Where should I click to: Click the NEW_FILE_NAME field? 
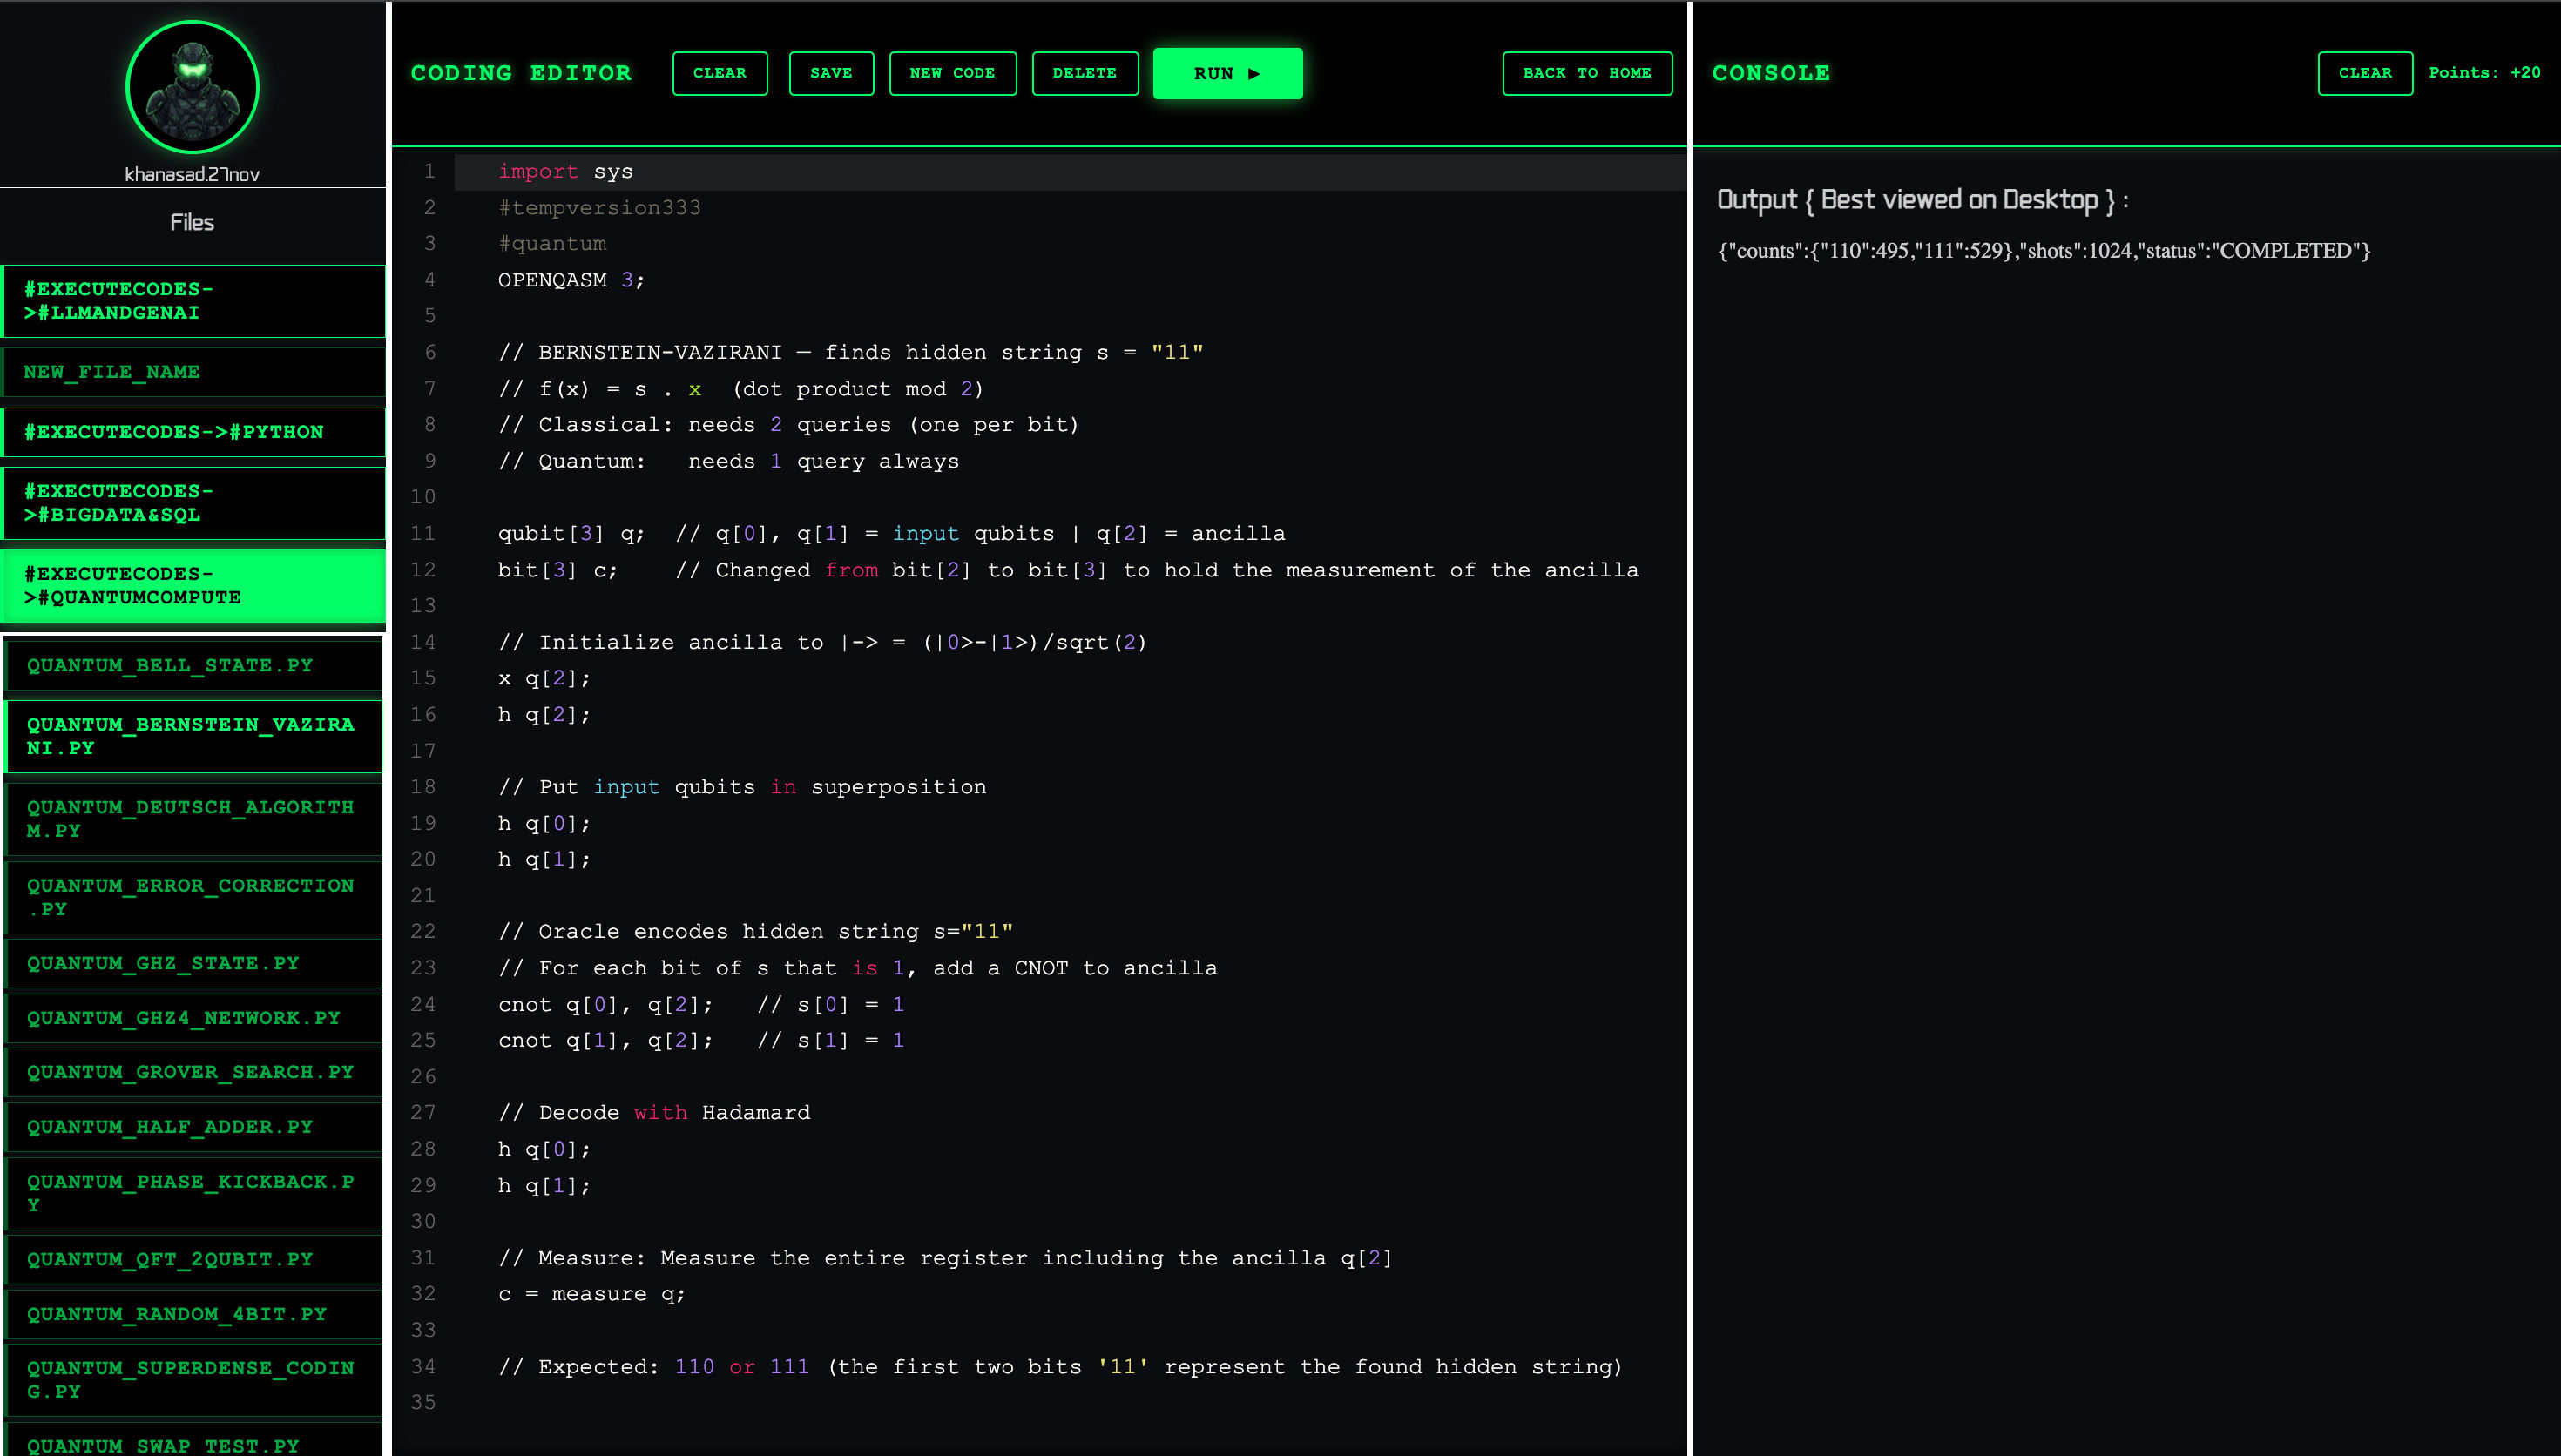(193, 372)
